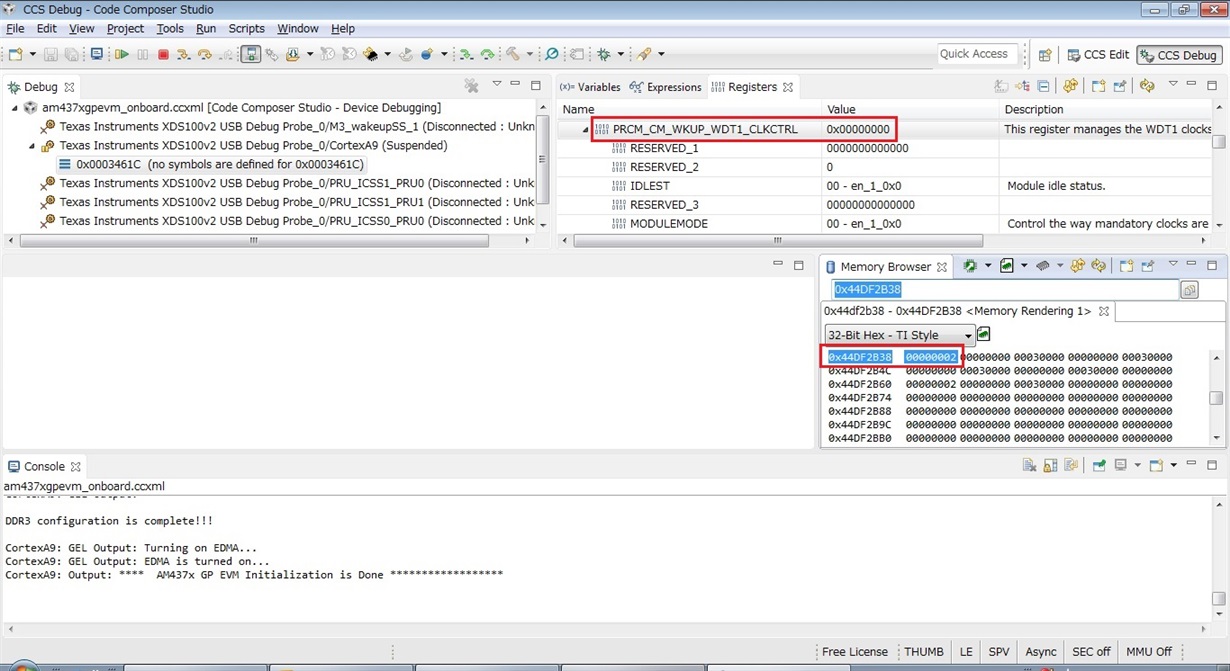This screenshot has width=1230, height=671.
Task: Select the Console tab
Action: [x=44, y=466]
